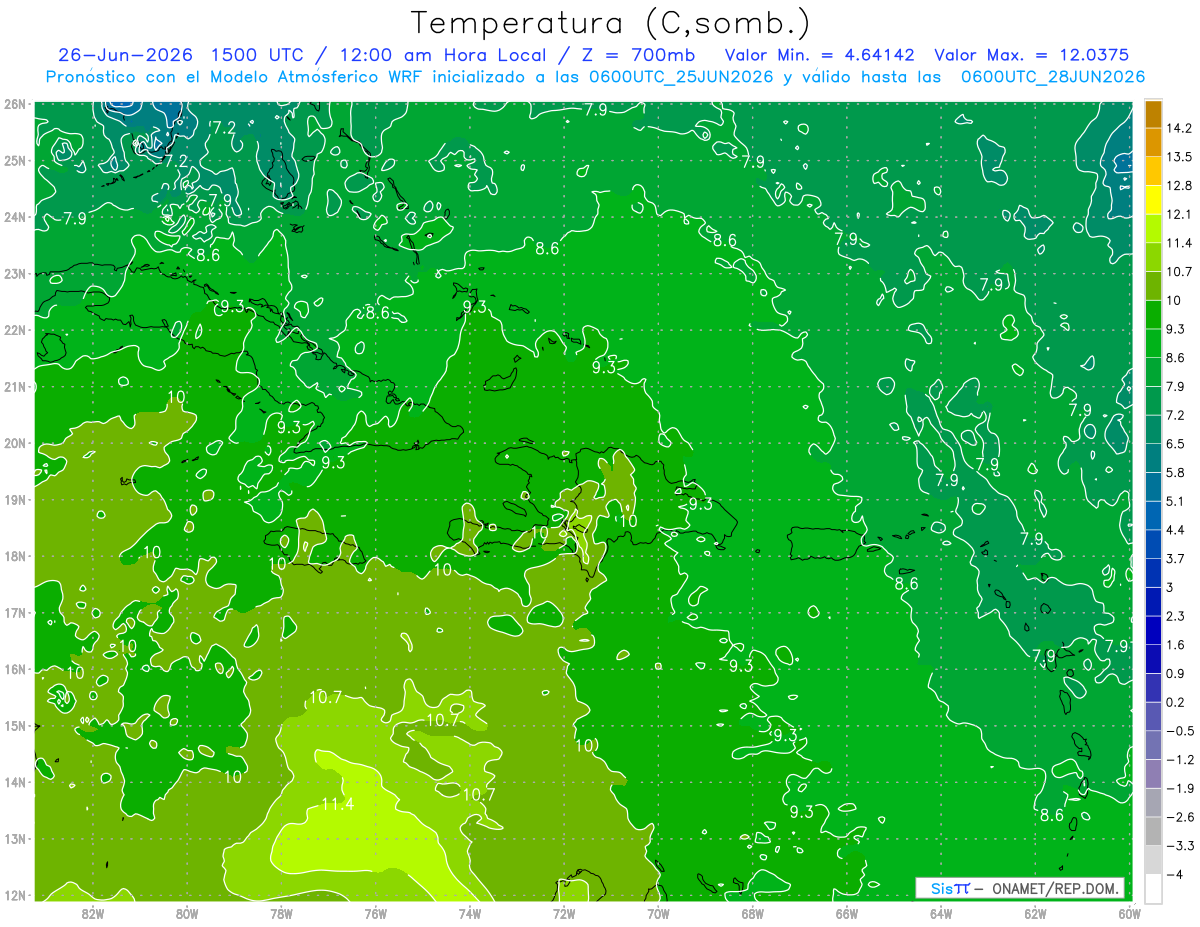
Task: Click the "12.8" colorbar label
Action: [x=1179, y=185]
